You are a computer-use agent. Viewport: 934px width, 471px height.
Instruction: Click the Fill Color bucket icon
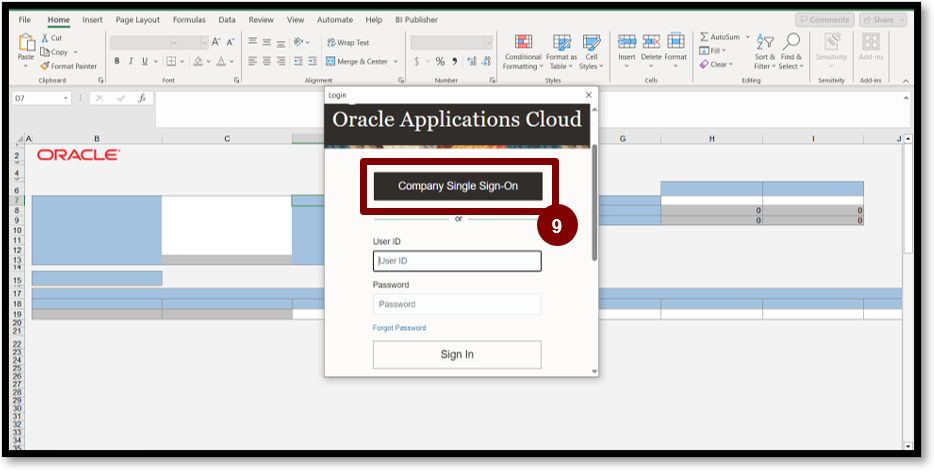198,61
